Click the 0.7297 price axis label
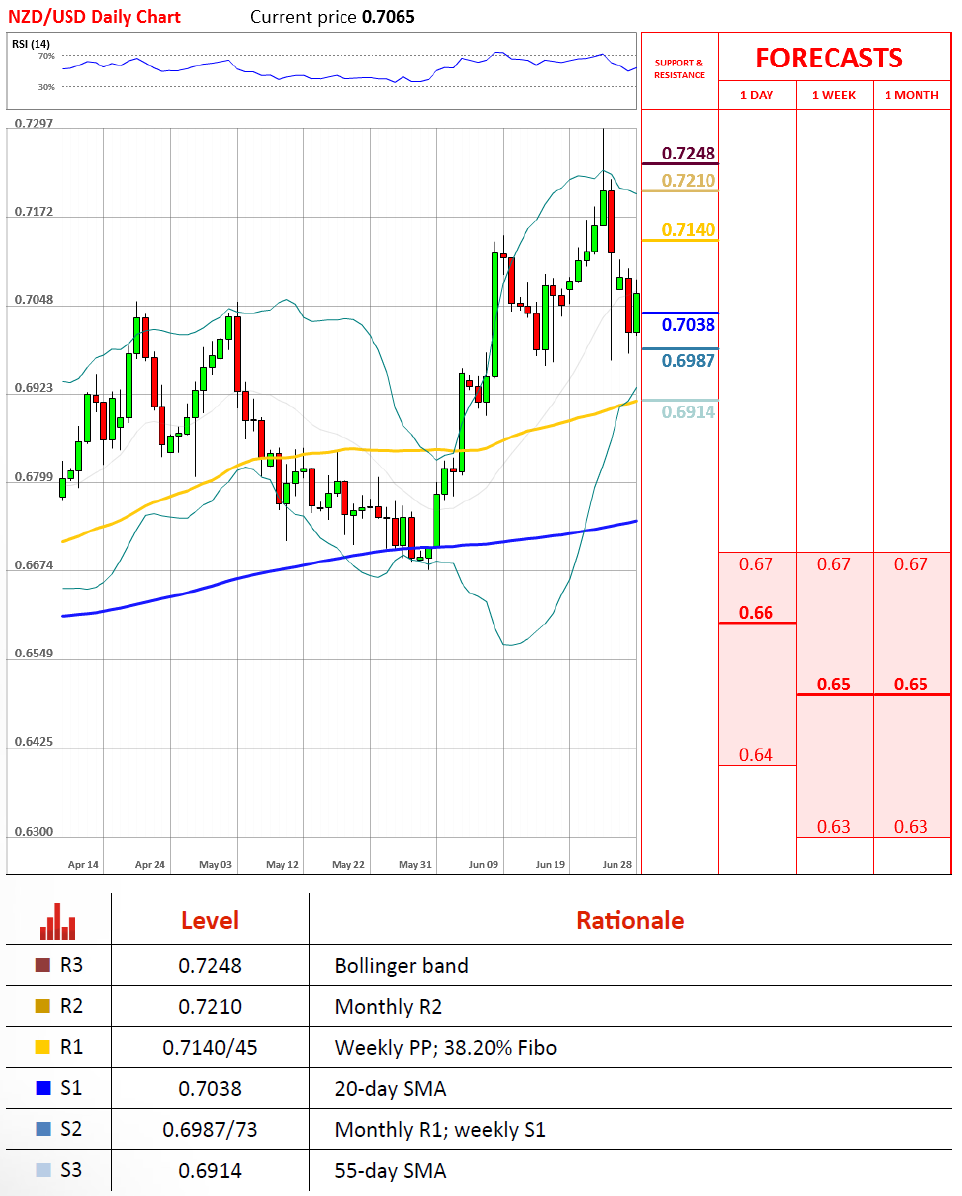Image resolution: width=962 pixels, height=1196 pixels. point(34,124)
